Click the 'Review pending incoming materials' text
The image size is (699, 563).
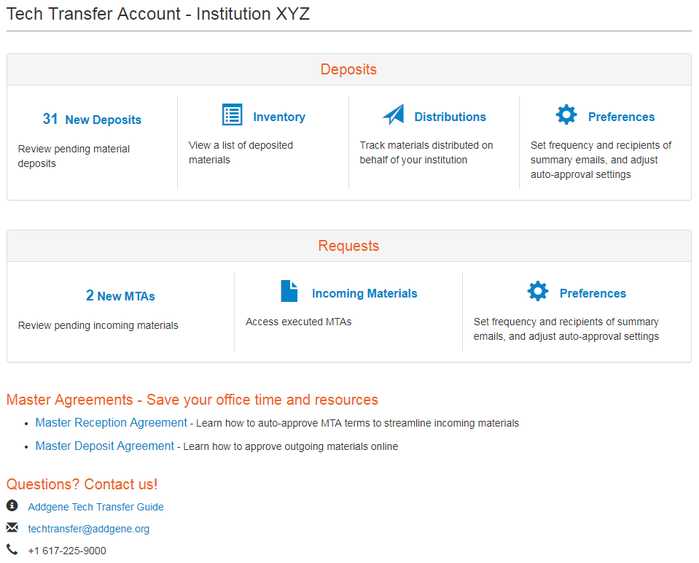click(x=98, y=325)
